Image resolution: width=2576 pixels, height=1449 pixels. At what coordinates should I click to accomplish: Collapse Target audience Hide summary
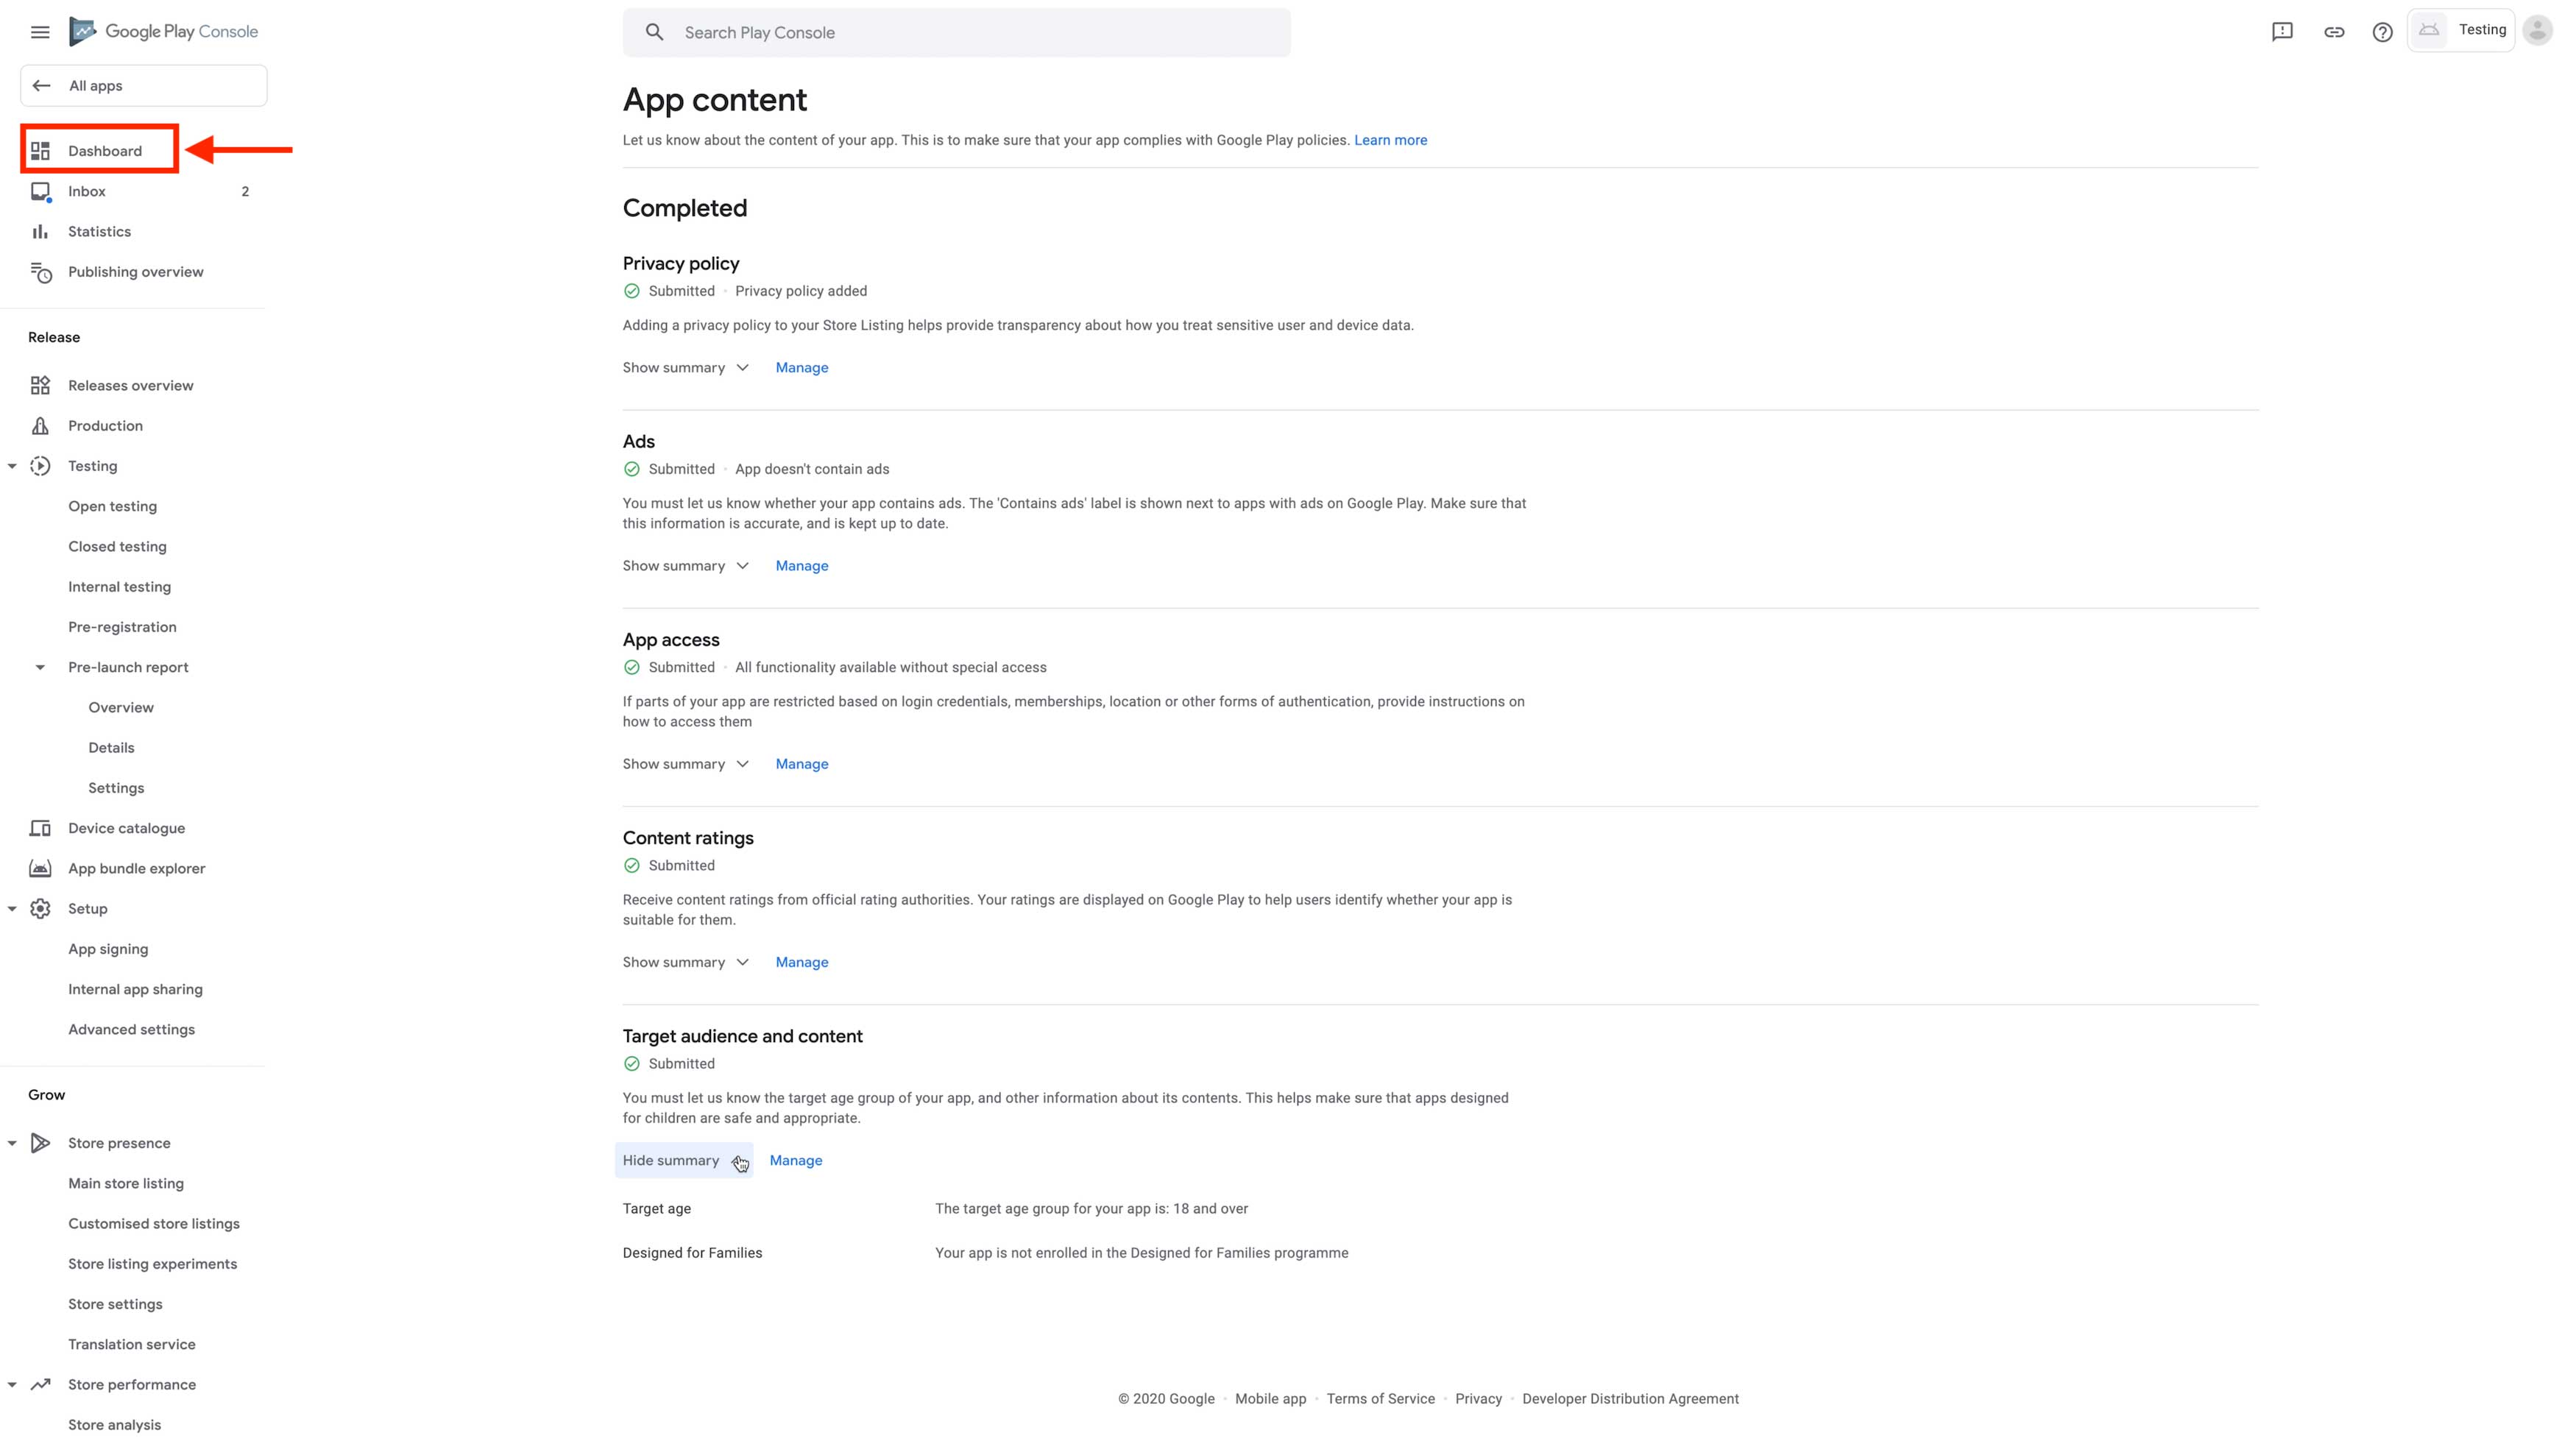tap(683, 1161)
